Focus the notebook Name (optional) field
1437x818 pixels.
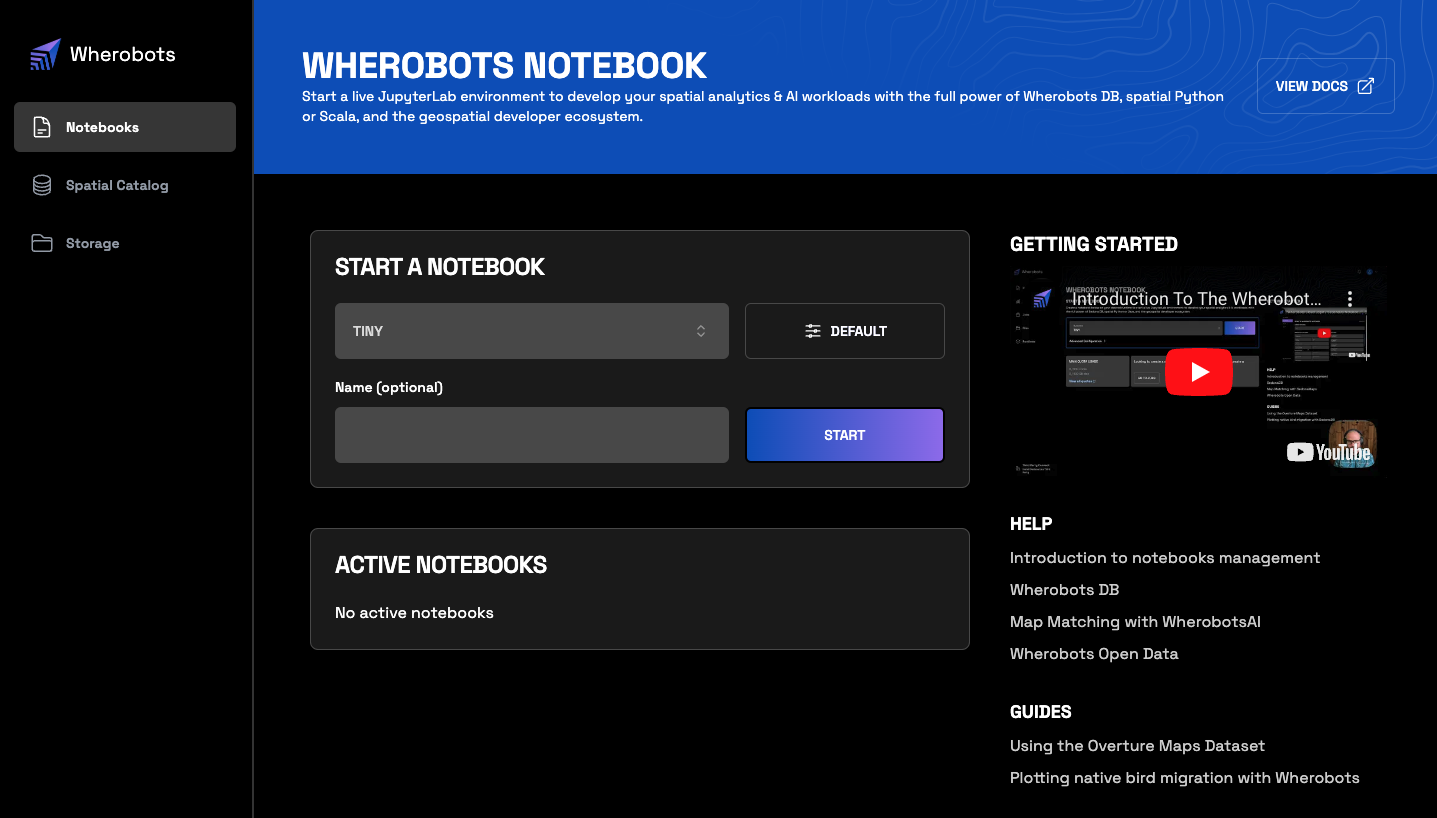532,435
